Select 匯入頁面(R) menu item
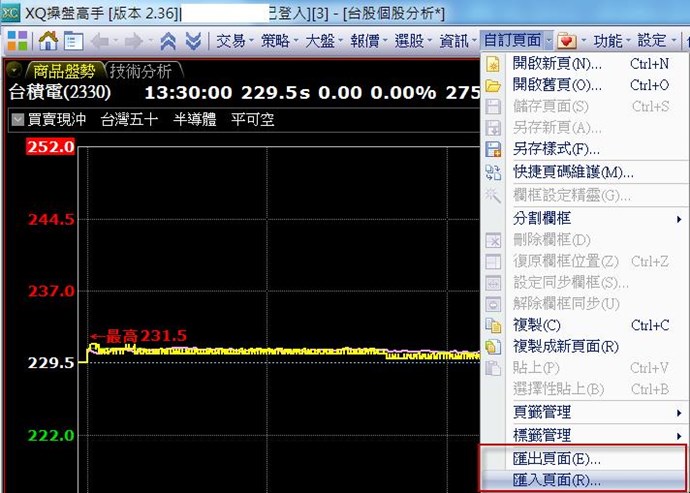Viewport: 690px width, 493px height. pyautogui.click(x=557, y=480)
